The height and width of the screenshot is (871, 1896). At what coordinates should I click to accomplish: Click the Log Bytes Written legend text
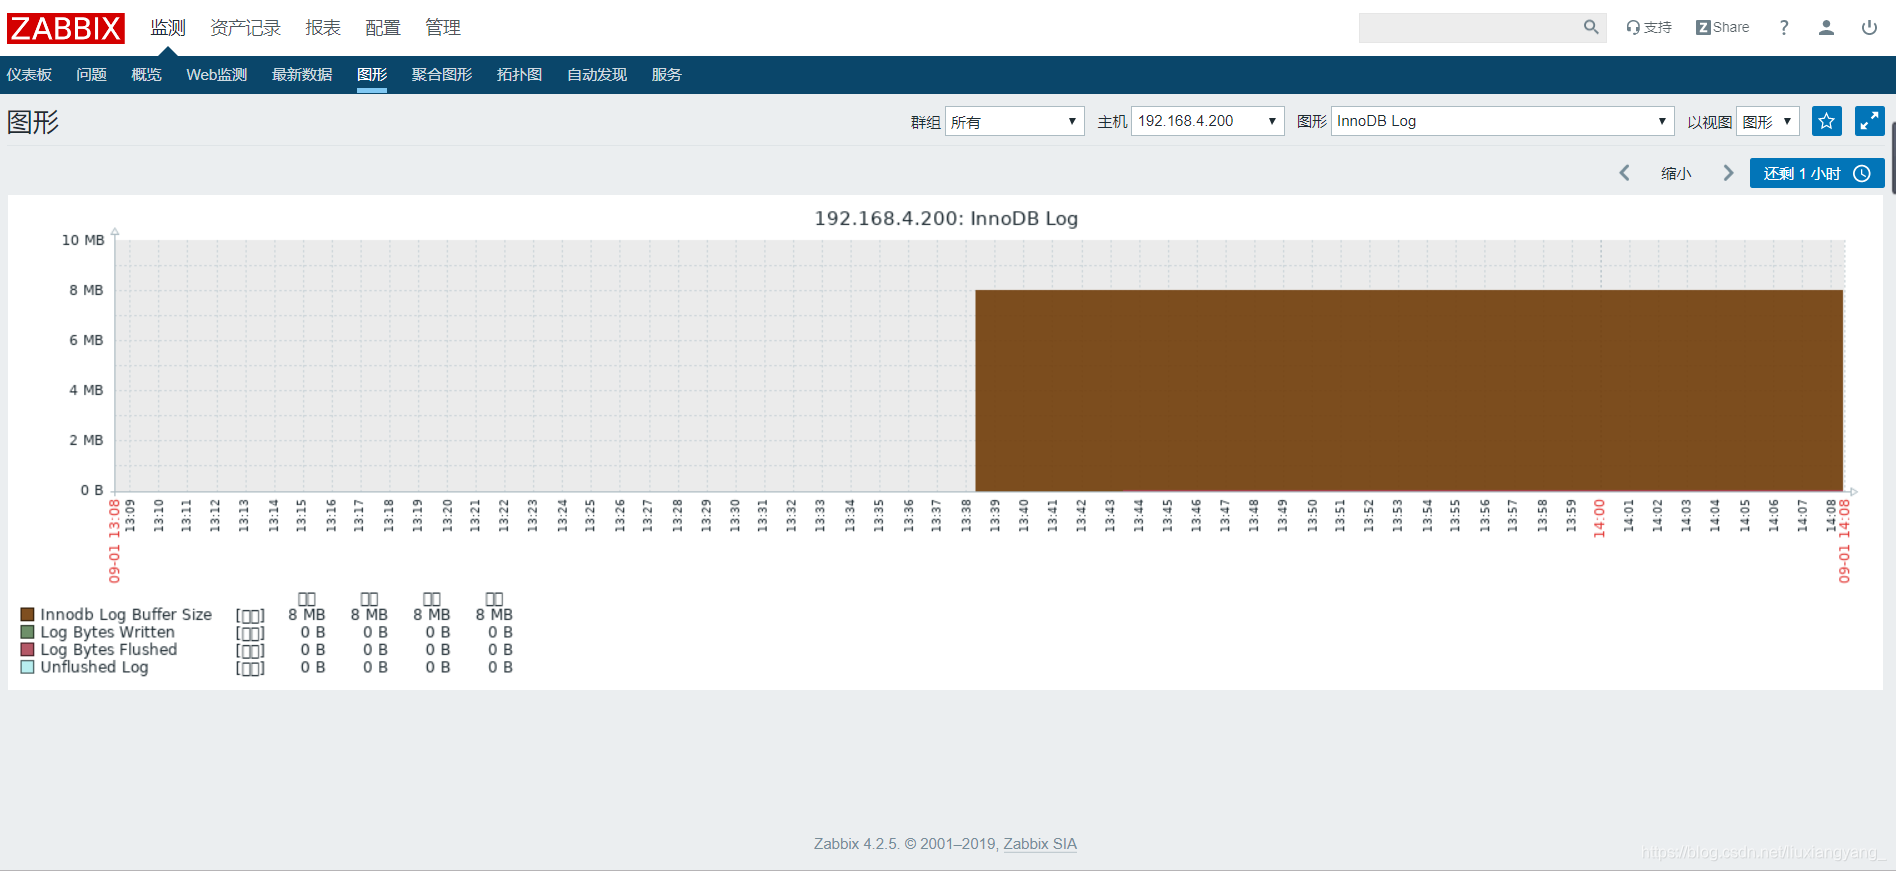coord(107,632)
